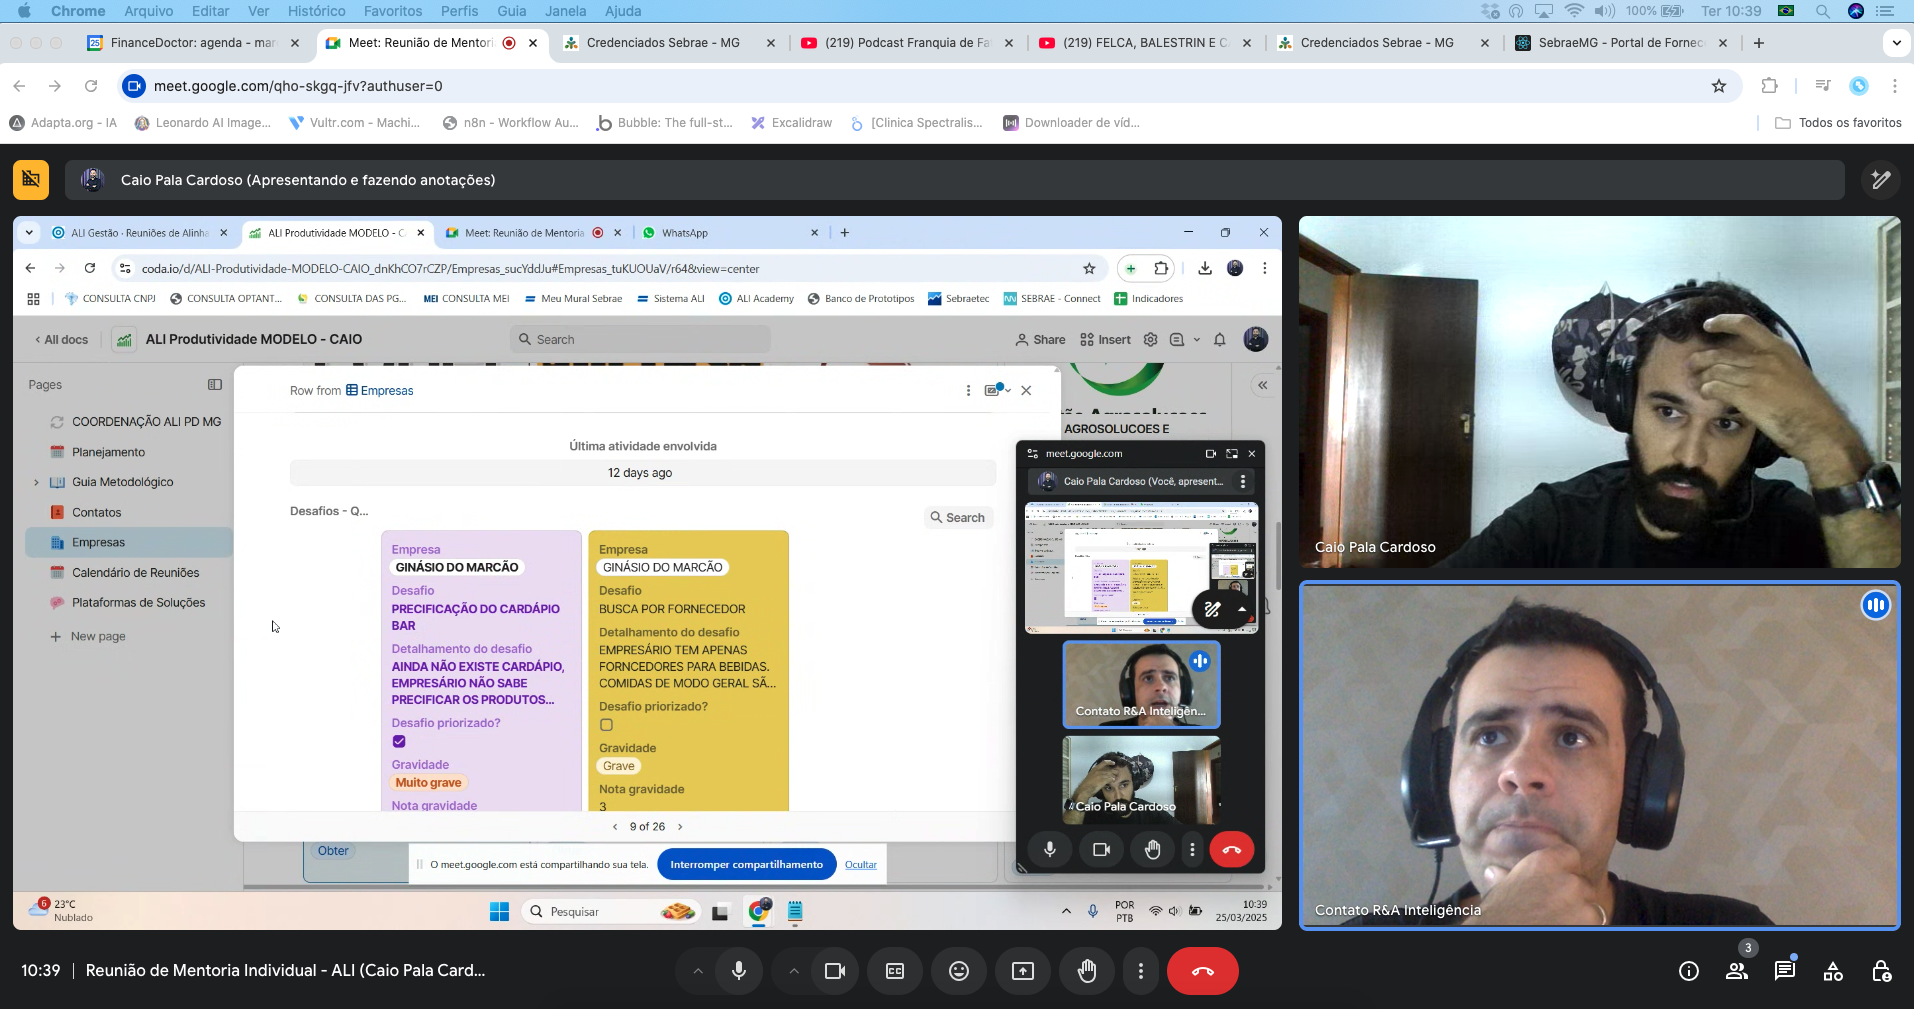The image size is (1914, 1009).
Task: Bookmark this Meet page with the star
Action: click(1719, 86)
